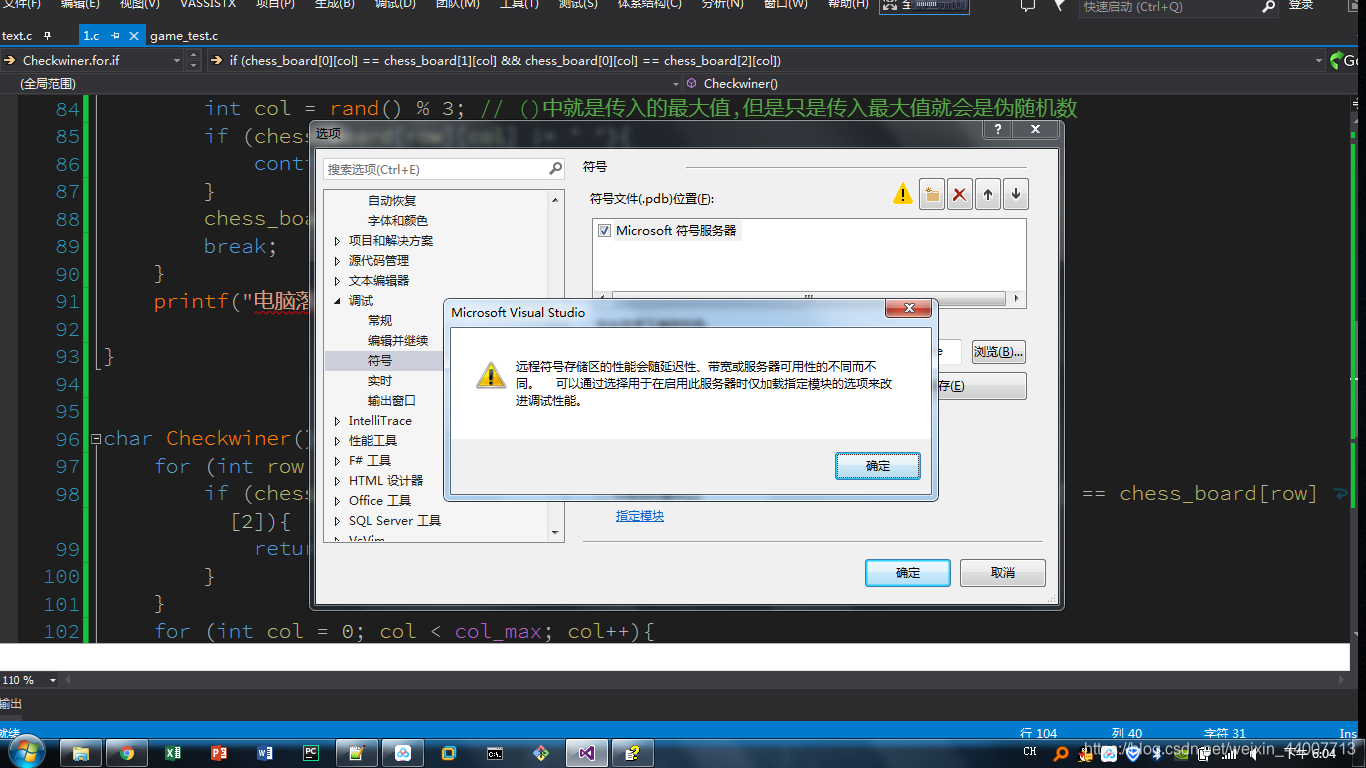Collapse the 调试 tree node
1366x768 pixels.
click(338, 301)
